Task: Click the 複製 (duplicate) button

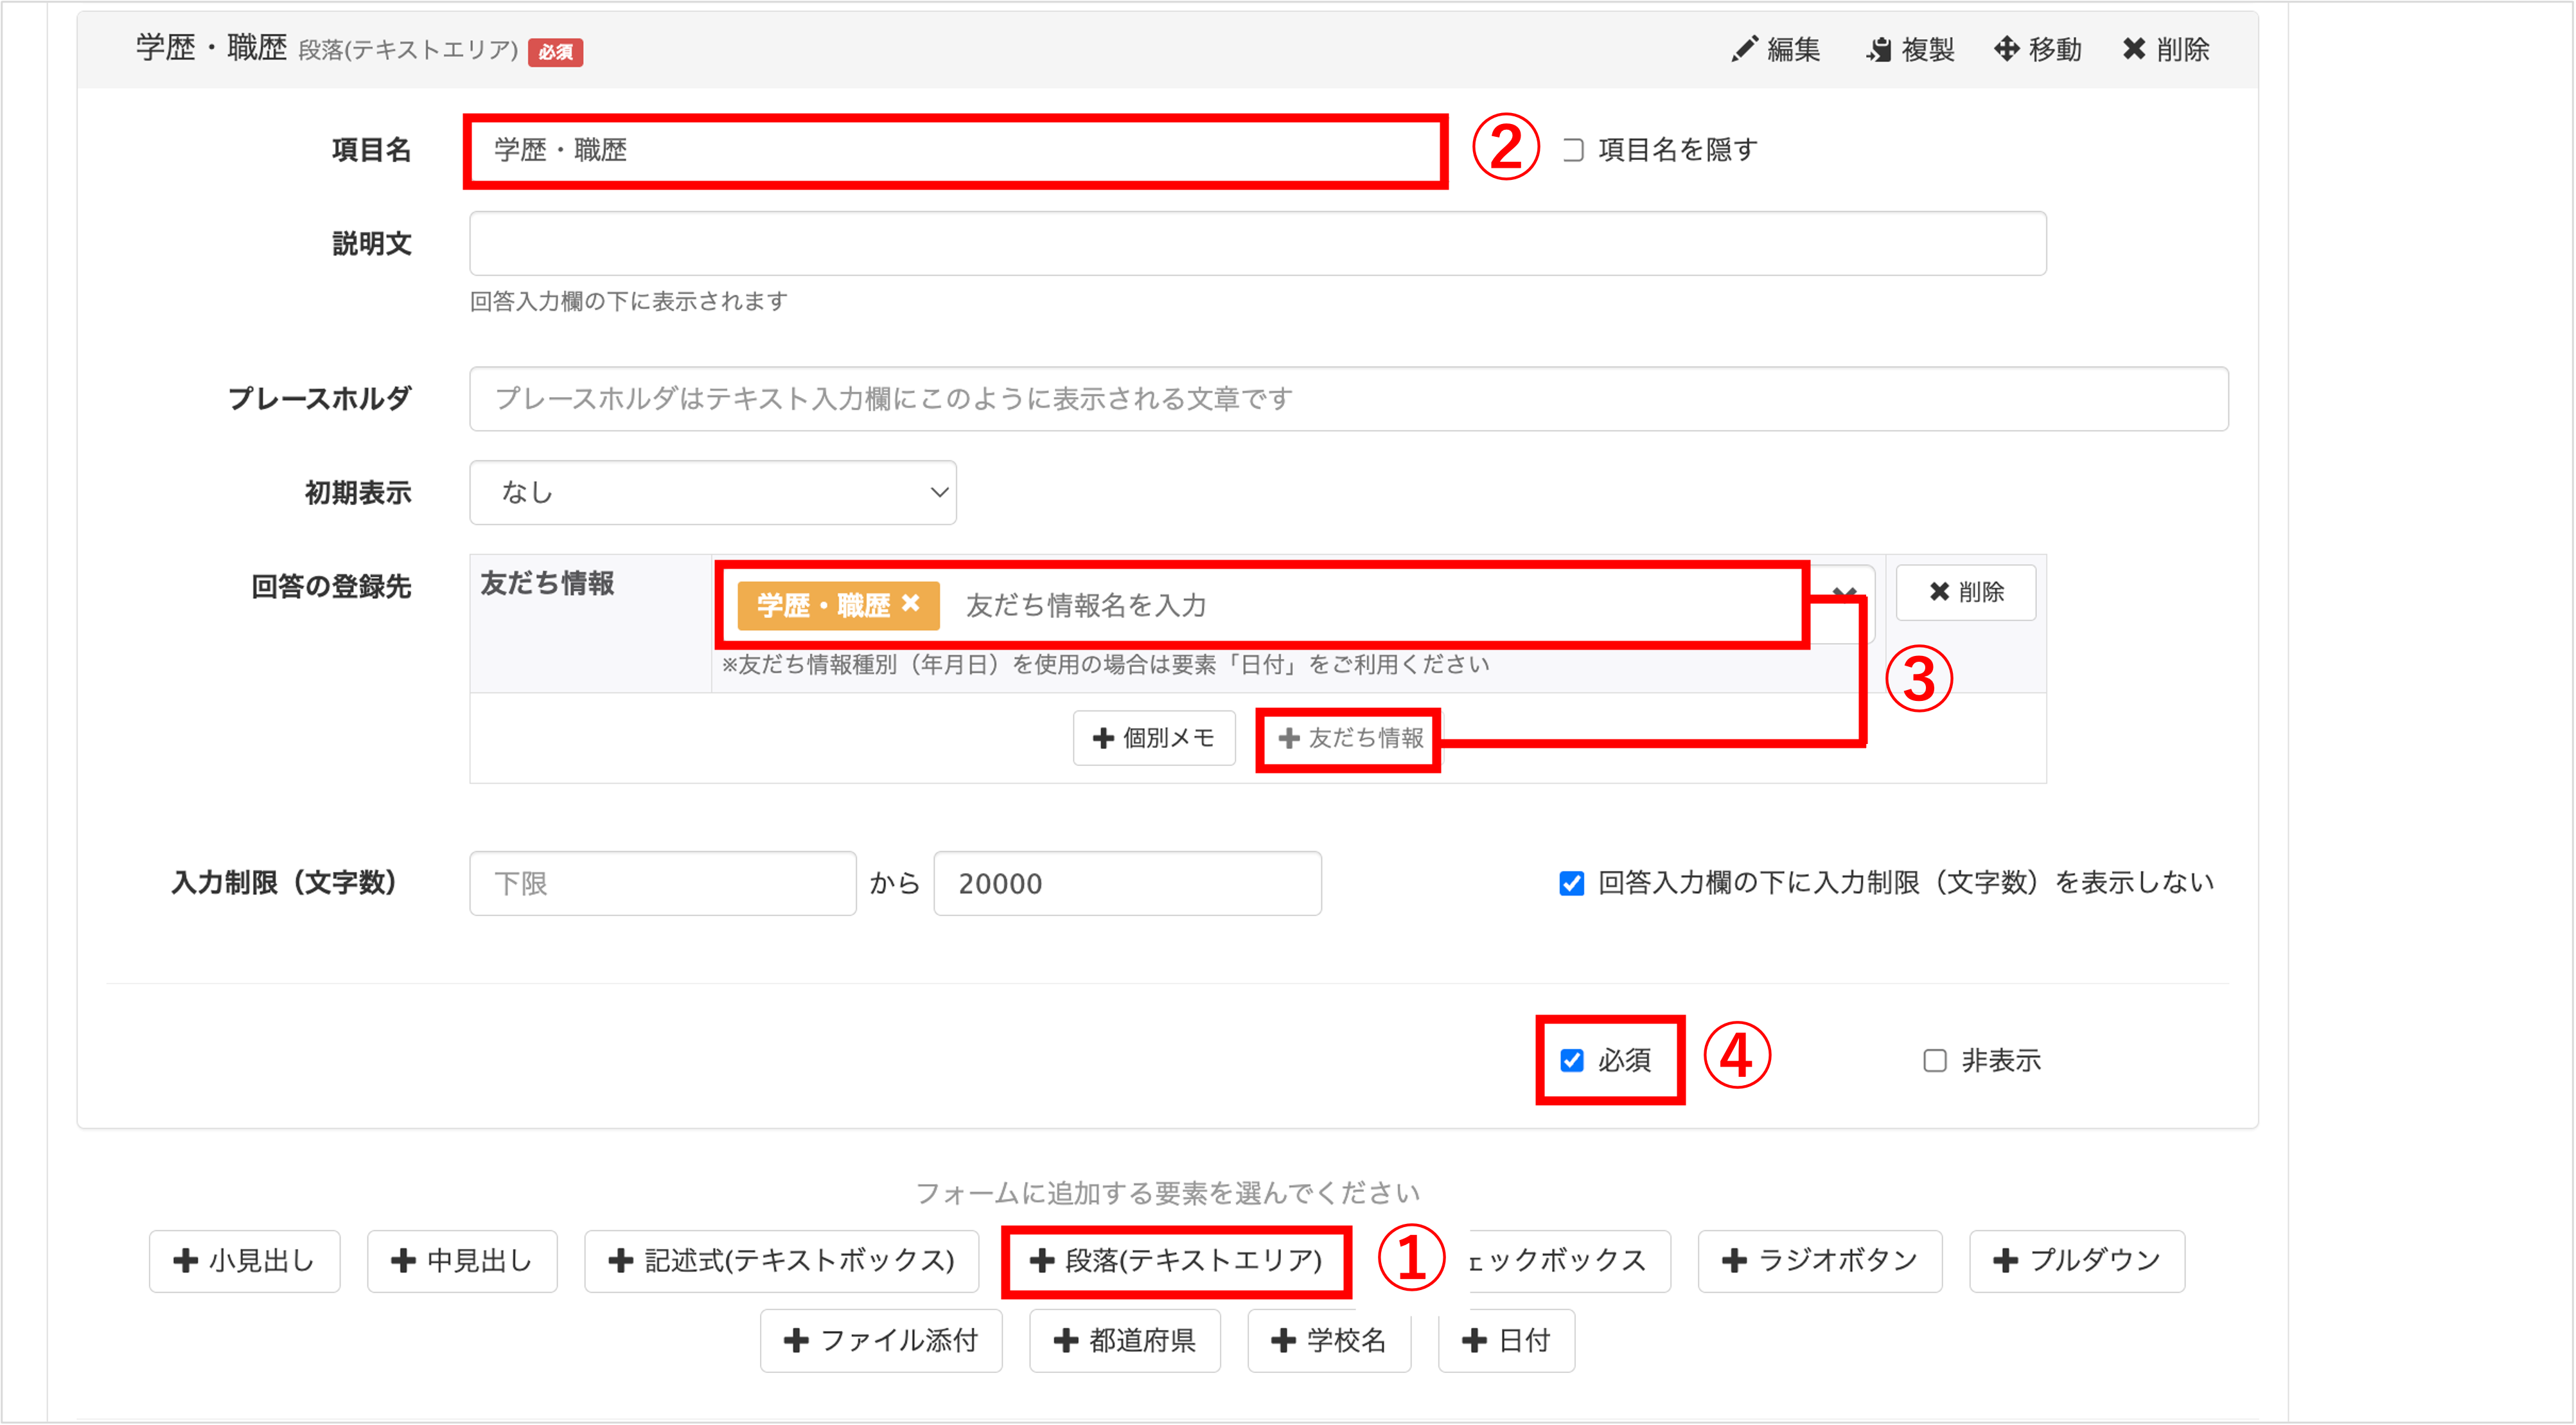Action: click(1910, 49)
